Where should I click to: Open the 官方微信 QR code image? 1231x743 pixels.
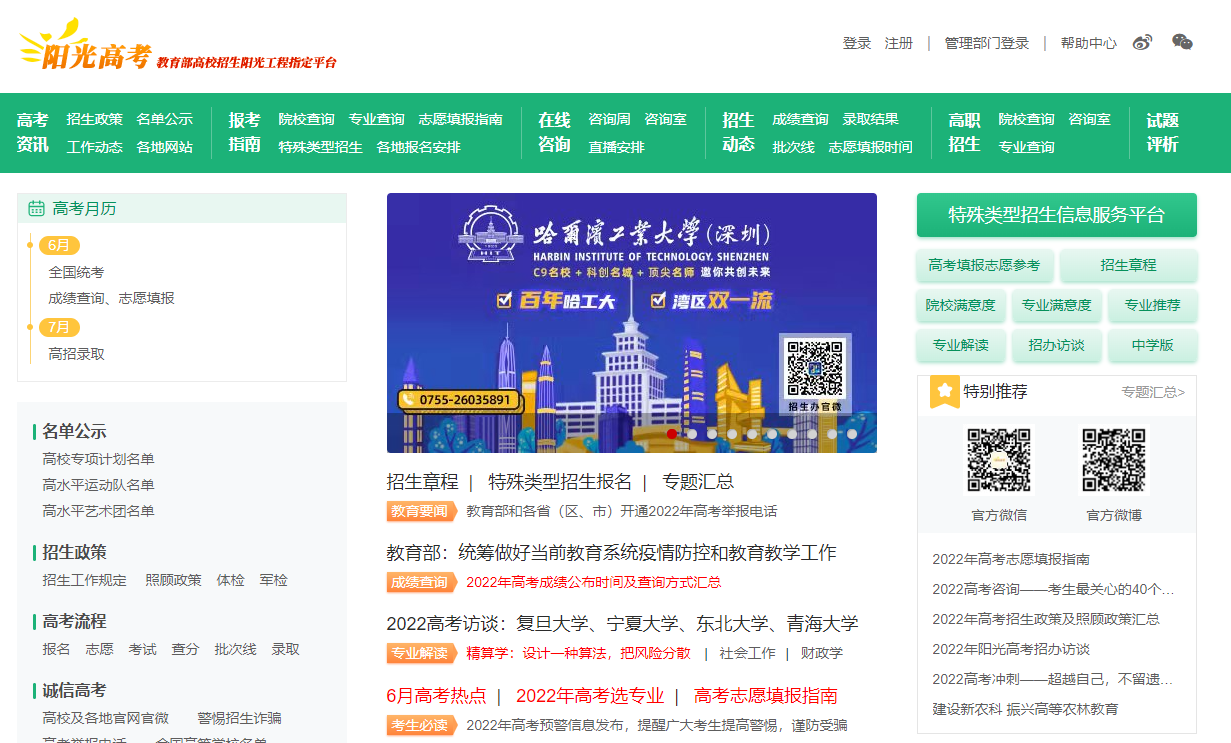click(999, 461)
